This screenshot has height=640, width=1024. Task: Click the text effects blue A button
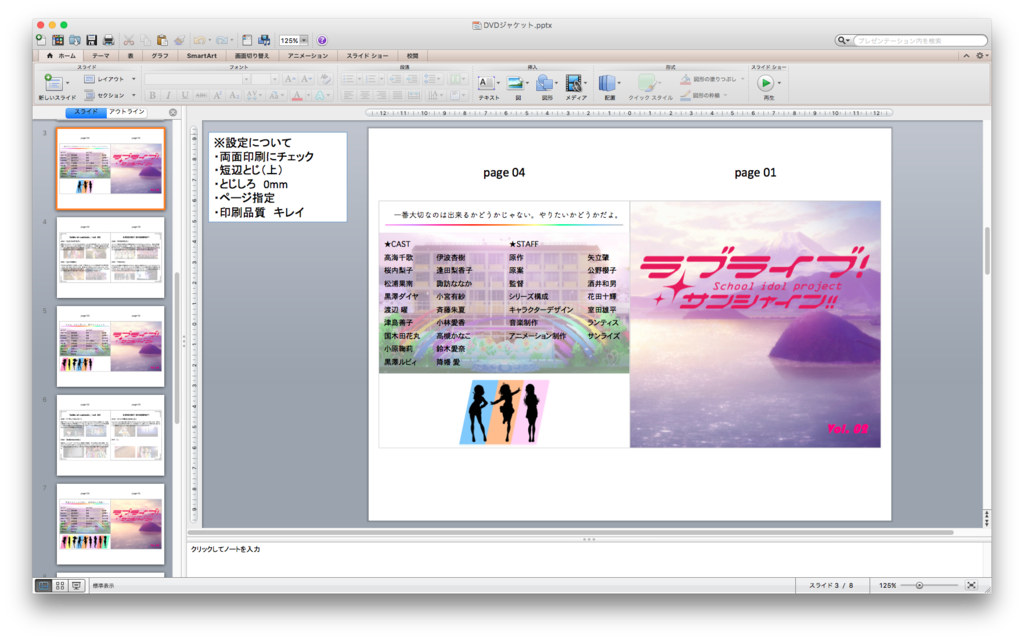319,95
